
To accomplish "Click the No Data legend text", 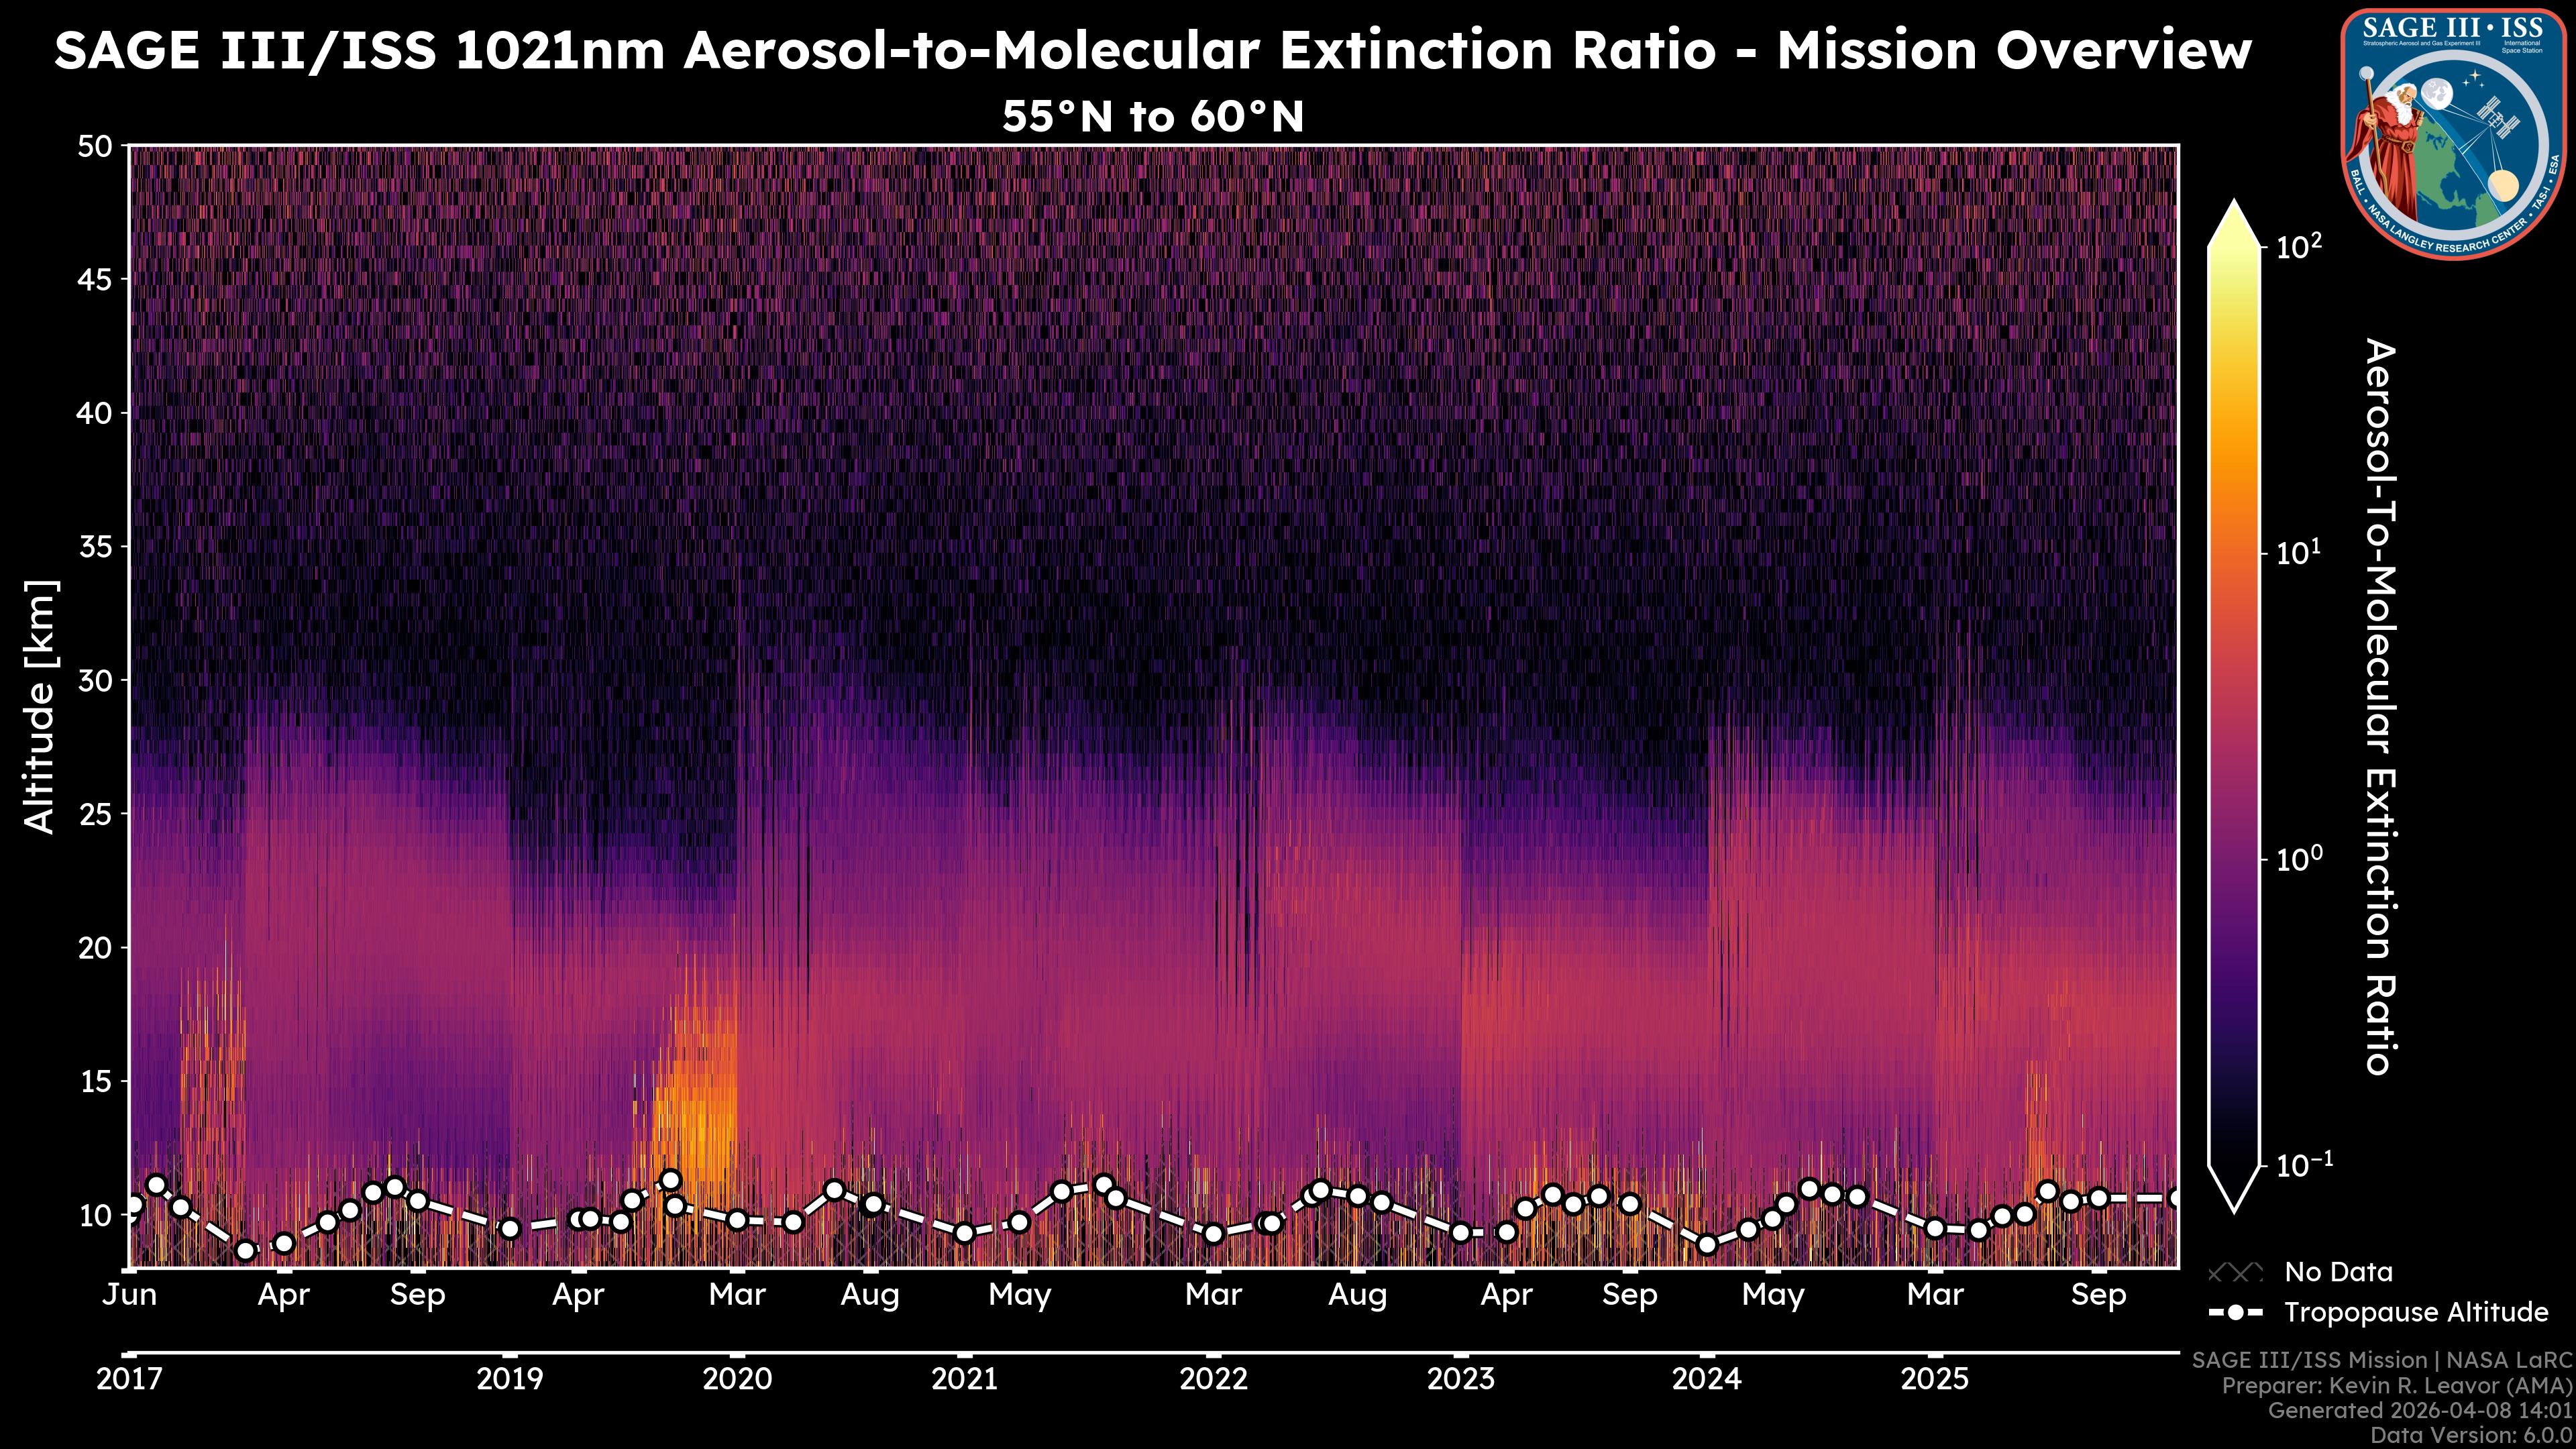I will tap(2338, 1273).
